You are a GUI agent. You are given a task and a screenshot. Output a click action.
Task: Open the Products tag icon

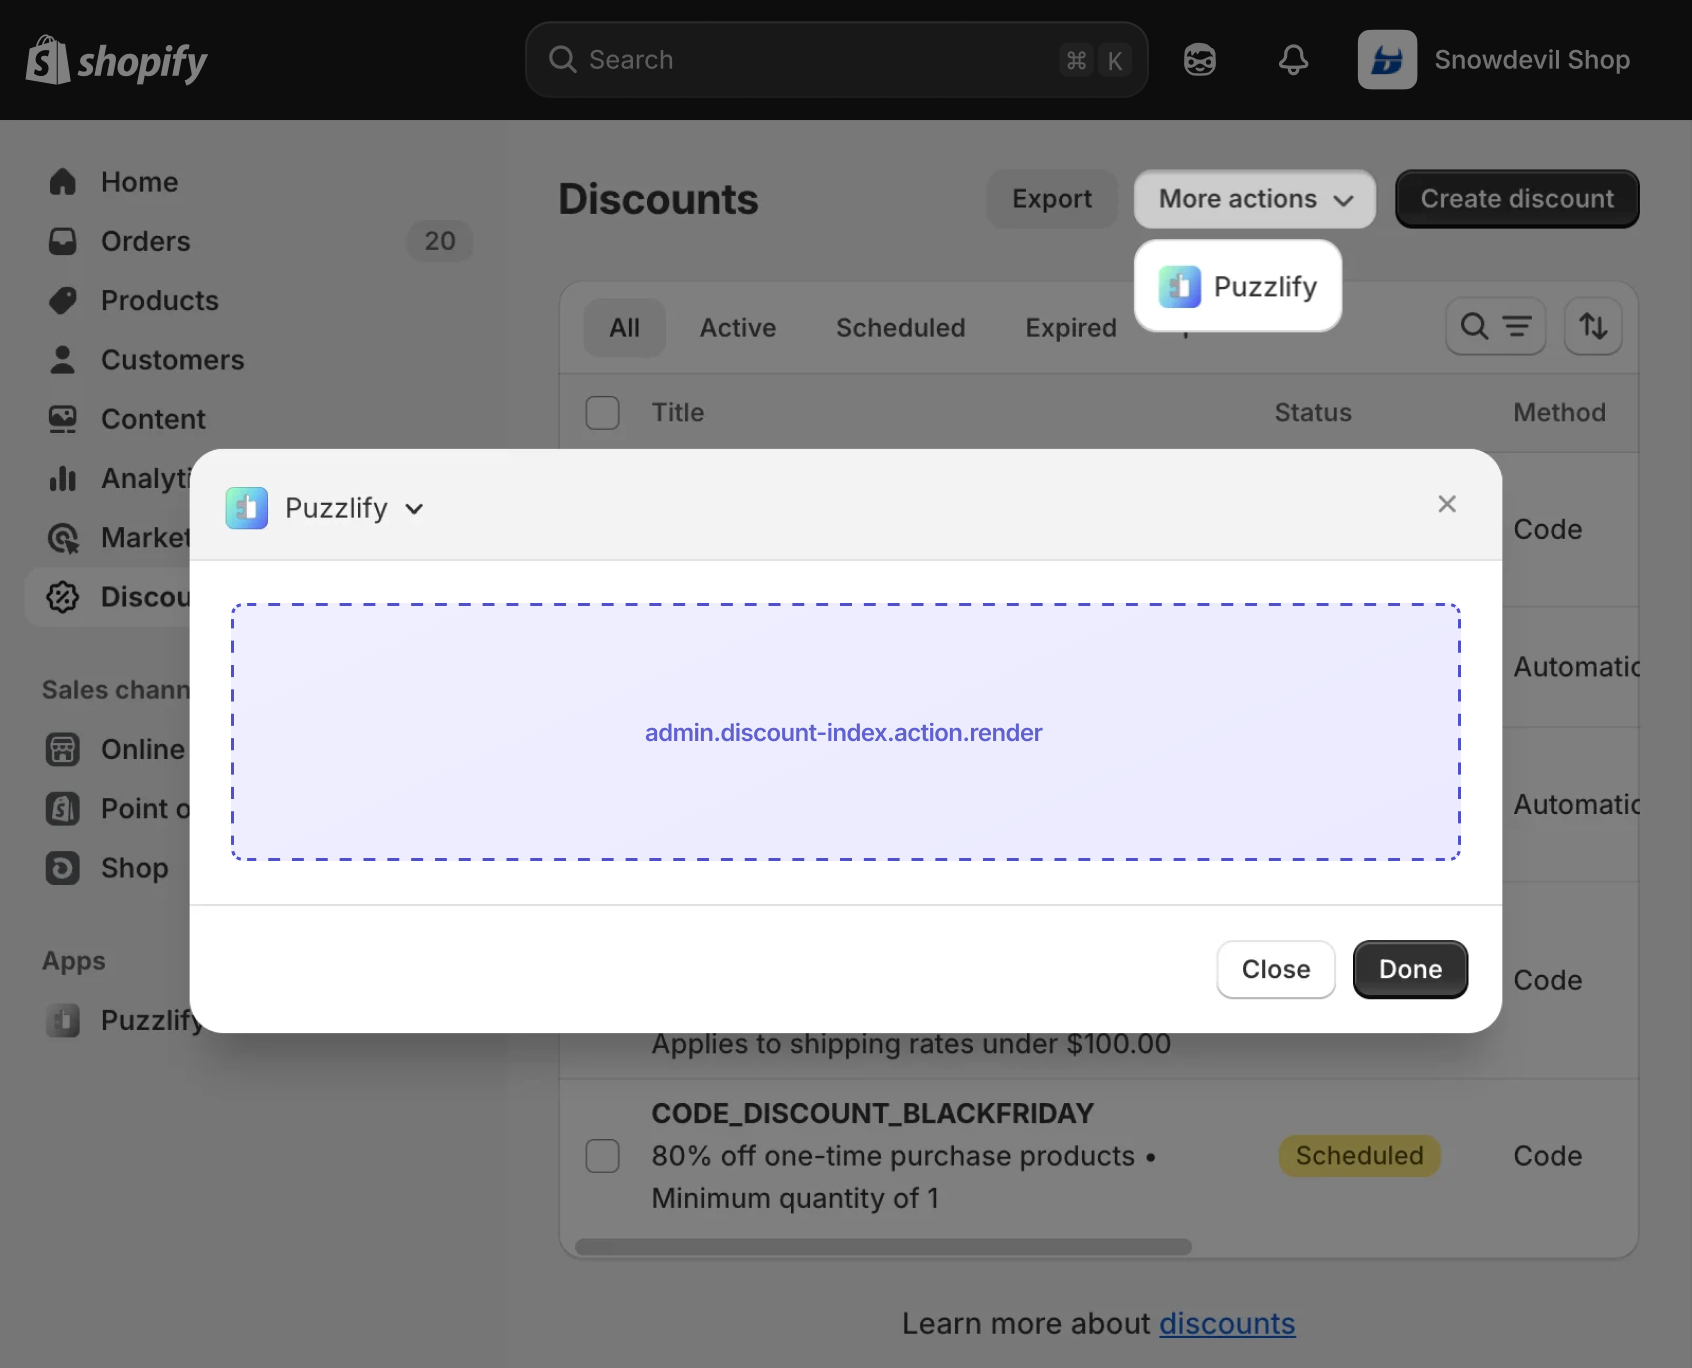coord(63,300)
